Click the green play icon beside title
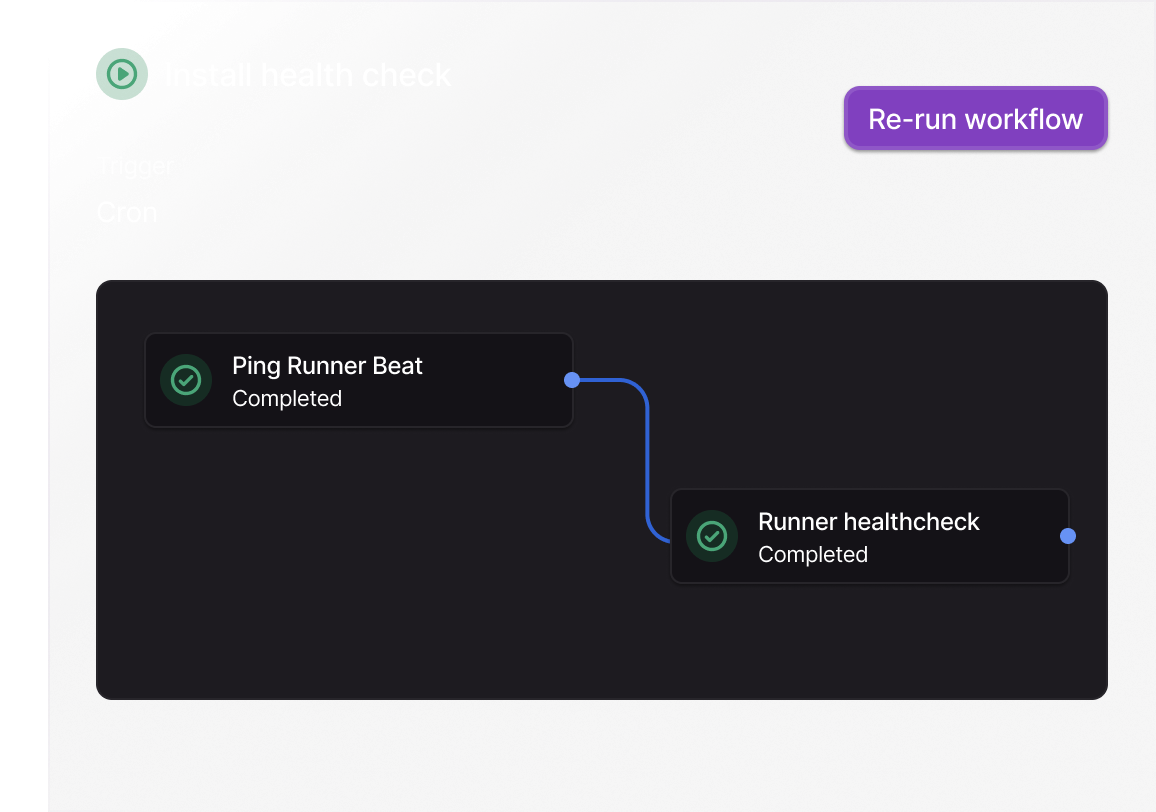 122,74
